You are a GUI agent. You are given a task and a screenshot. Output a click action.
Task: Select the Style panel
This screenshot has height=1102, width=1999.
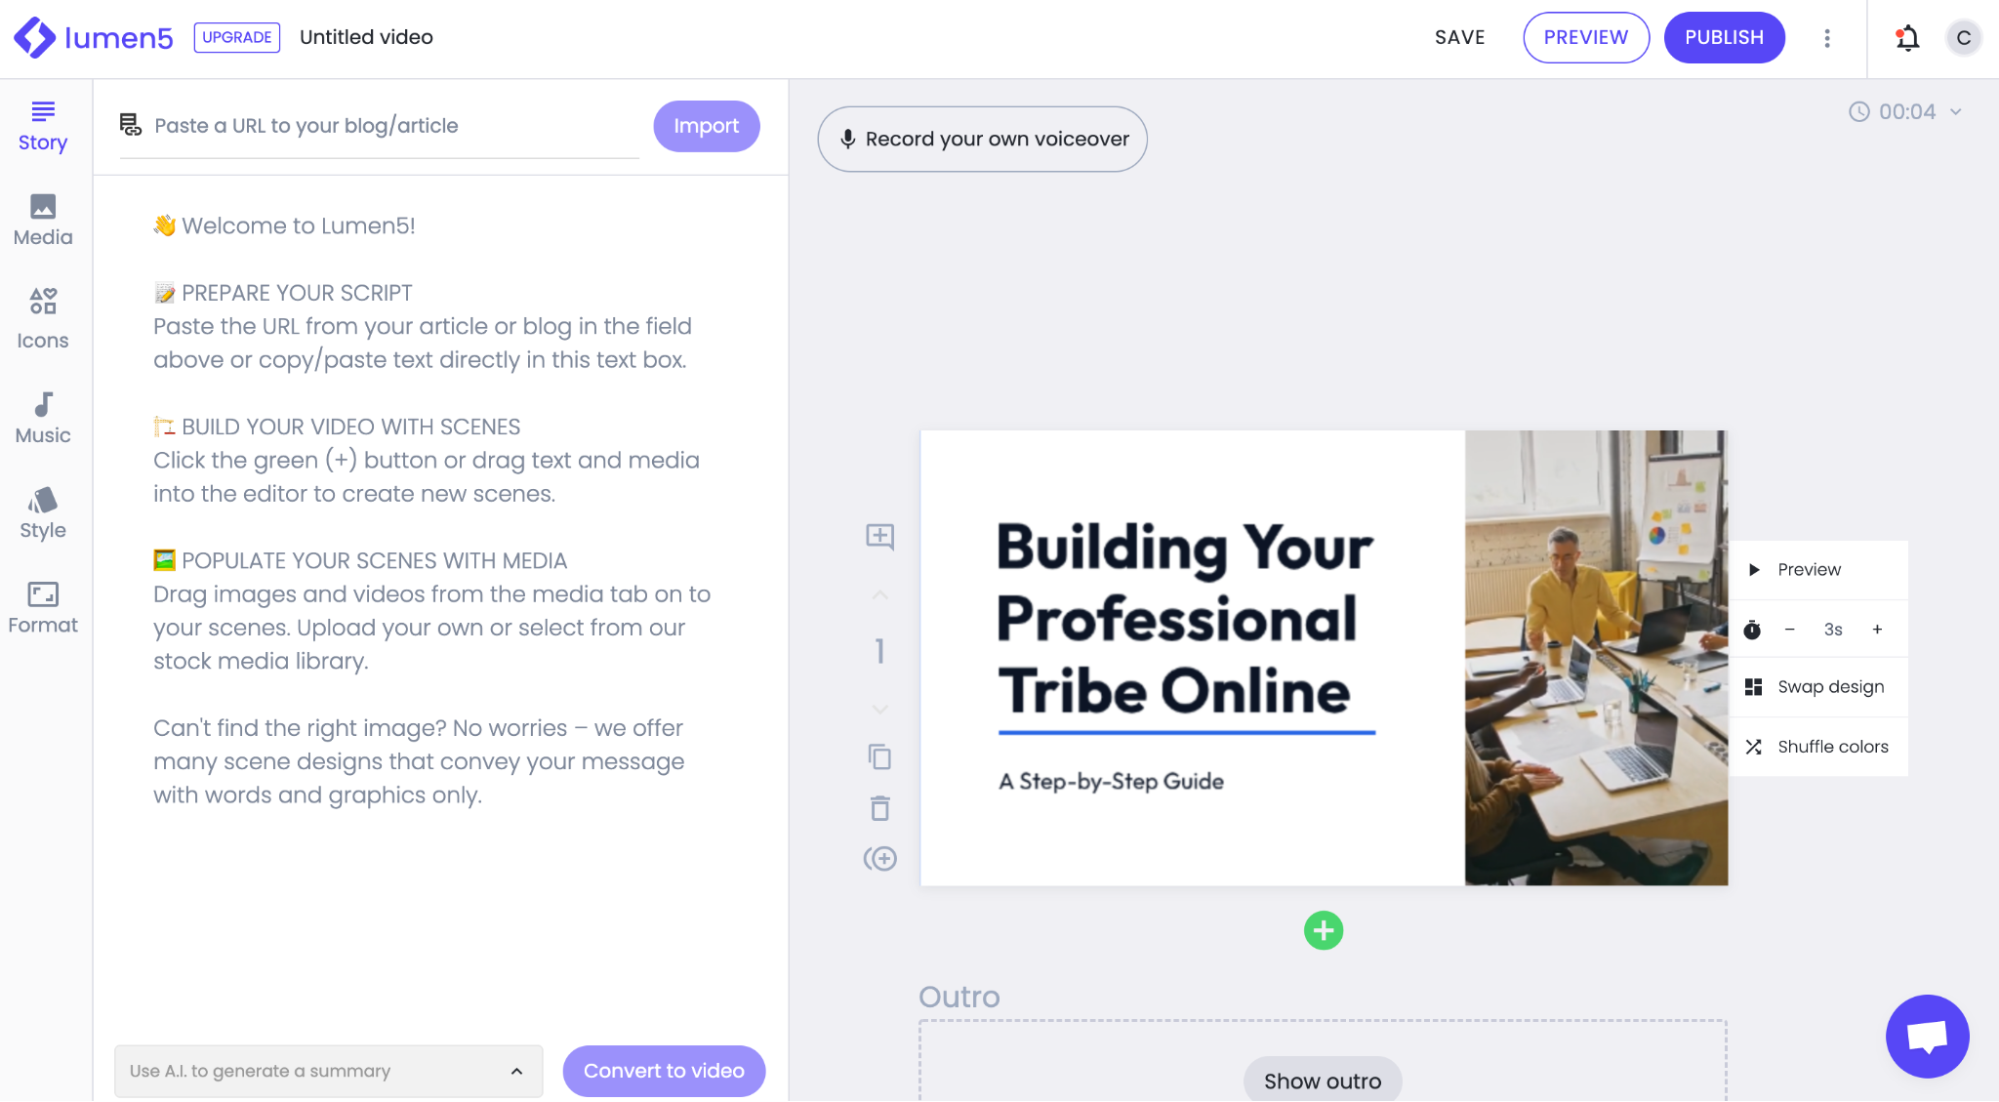coord(42,513)
